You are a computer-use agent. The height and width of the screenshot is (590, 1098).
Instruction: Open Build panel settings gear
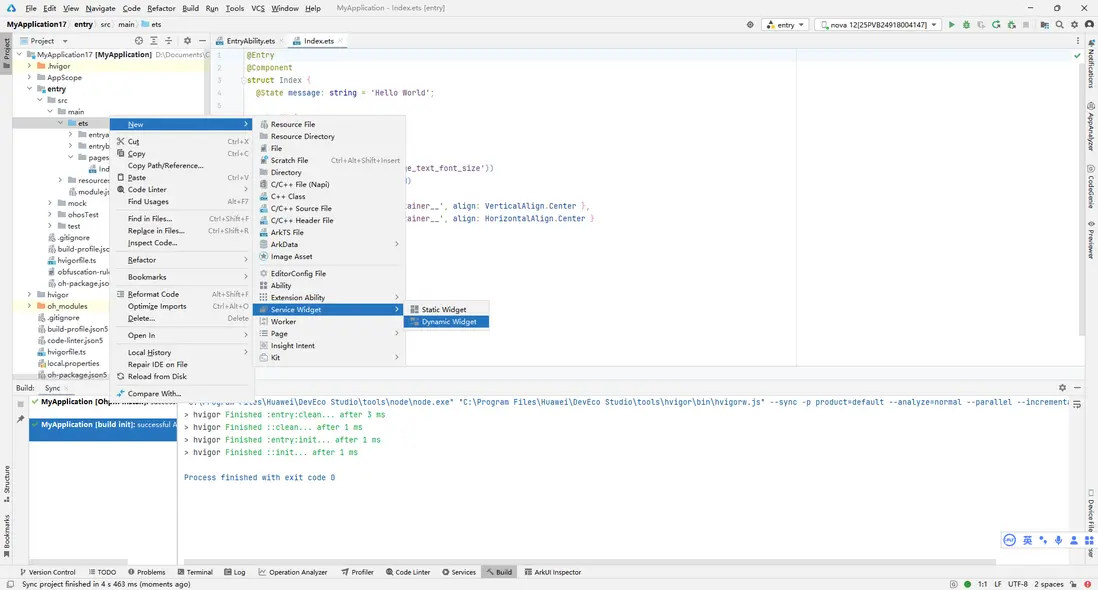pyautogui.click(x=1062, y=388)
